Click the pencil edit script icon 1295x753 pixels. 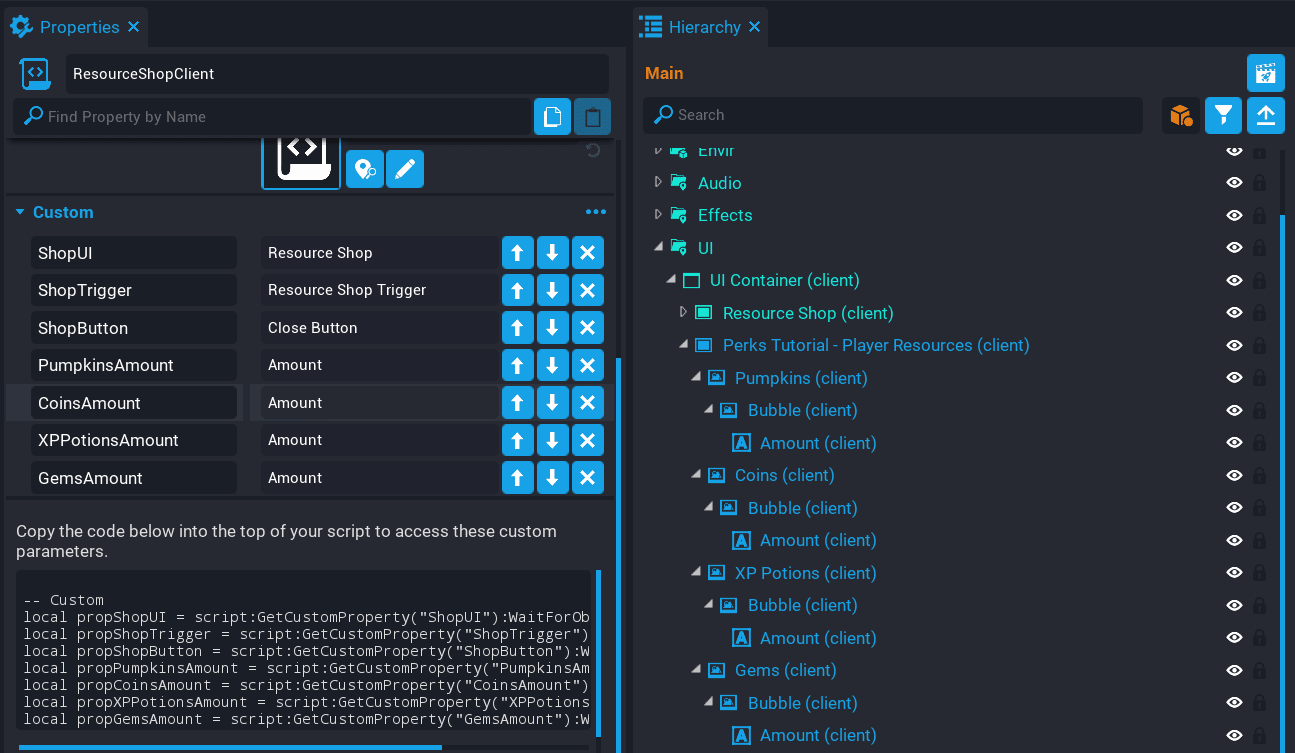(405, 170)
